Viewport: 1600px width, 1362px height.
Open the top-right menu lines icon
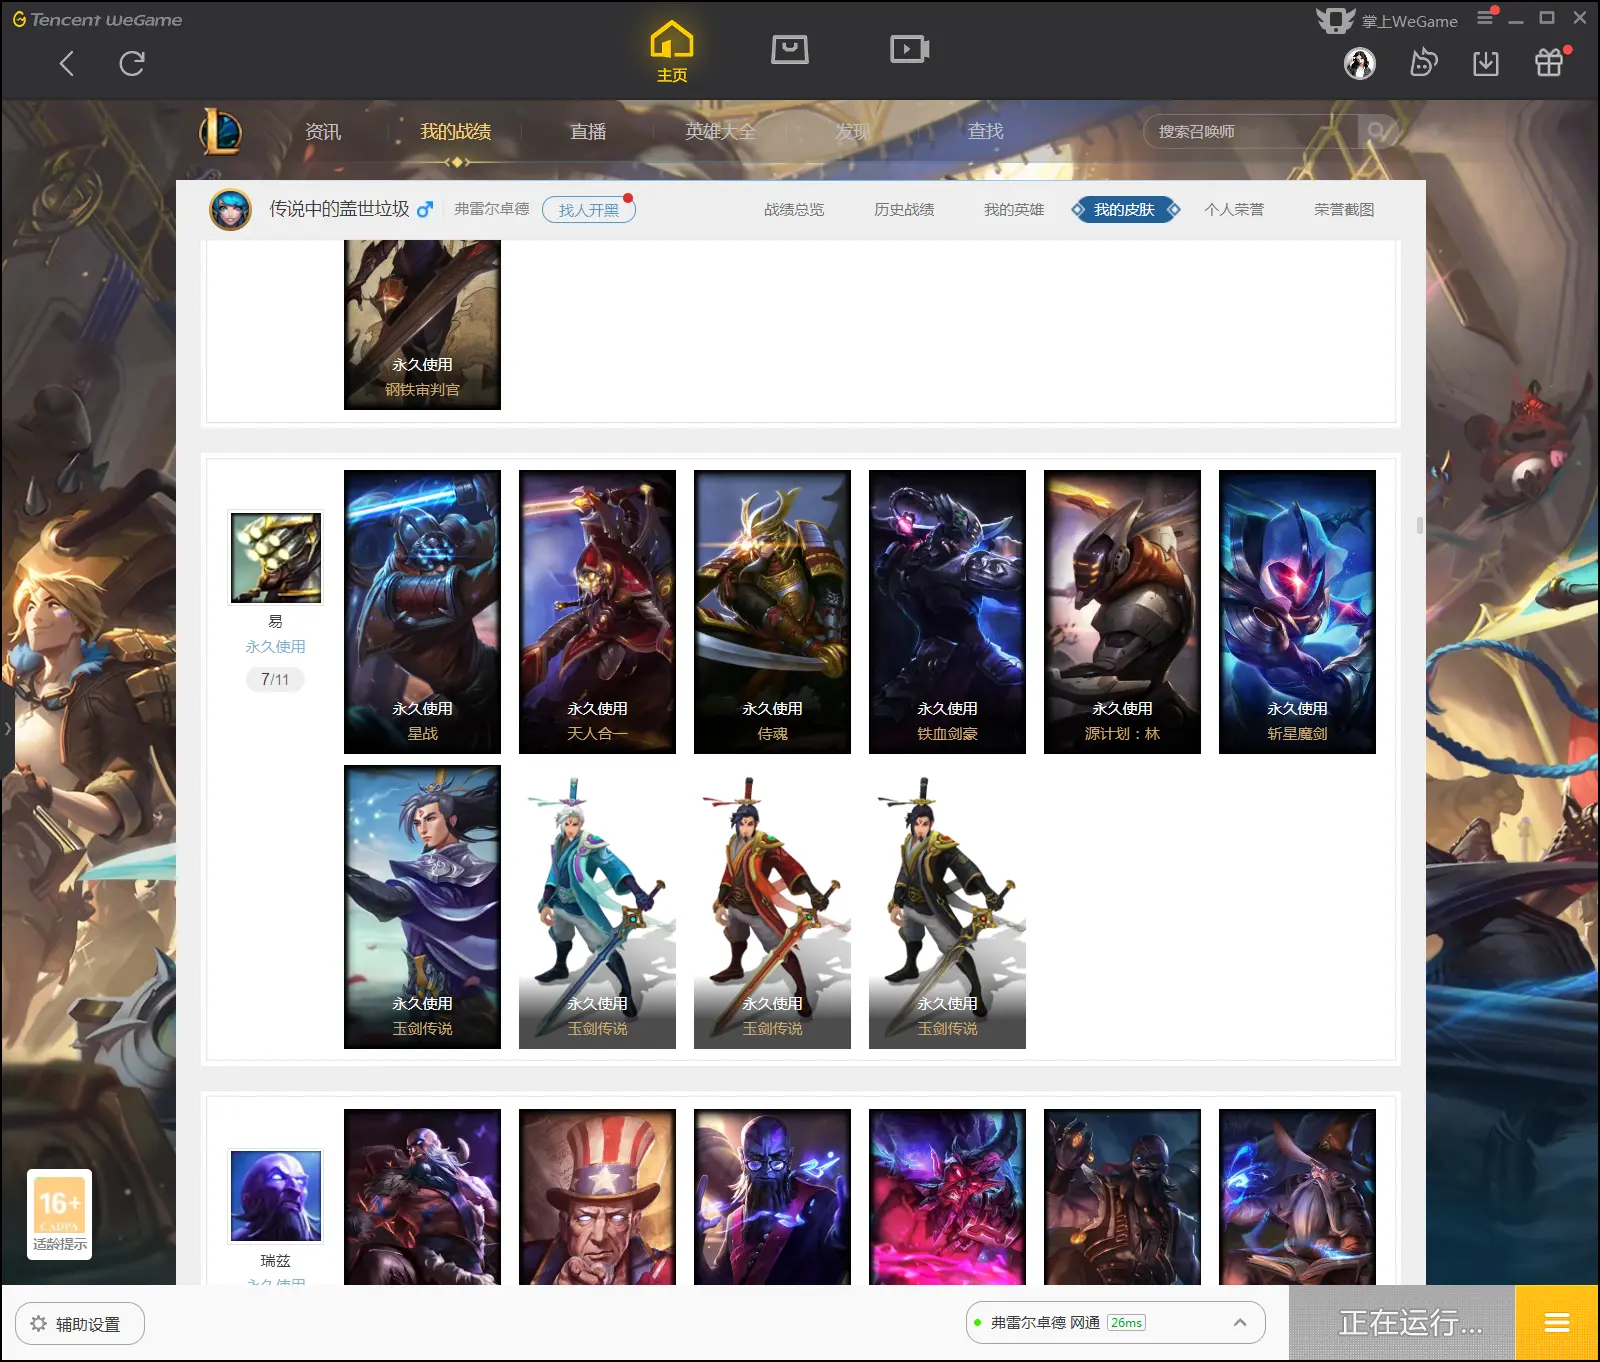pyautogui.click(x=1485, y=18)
